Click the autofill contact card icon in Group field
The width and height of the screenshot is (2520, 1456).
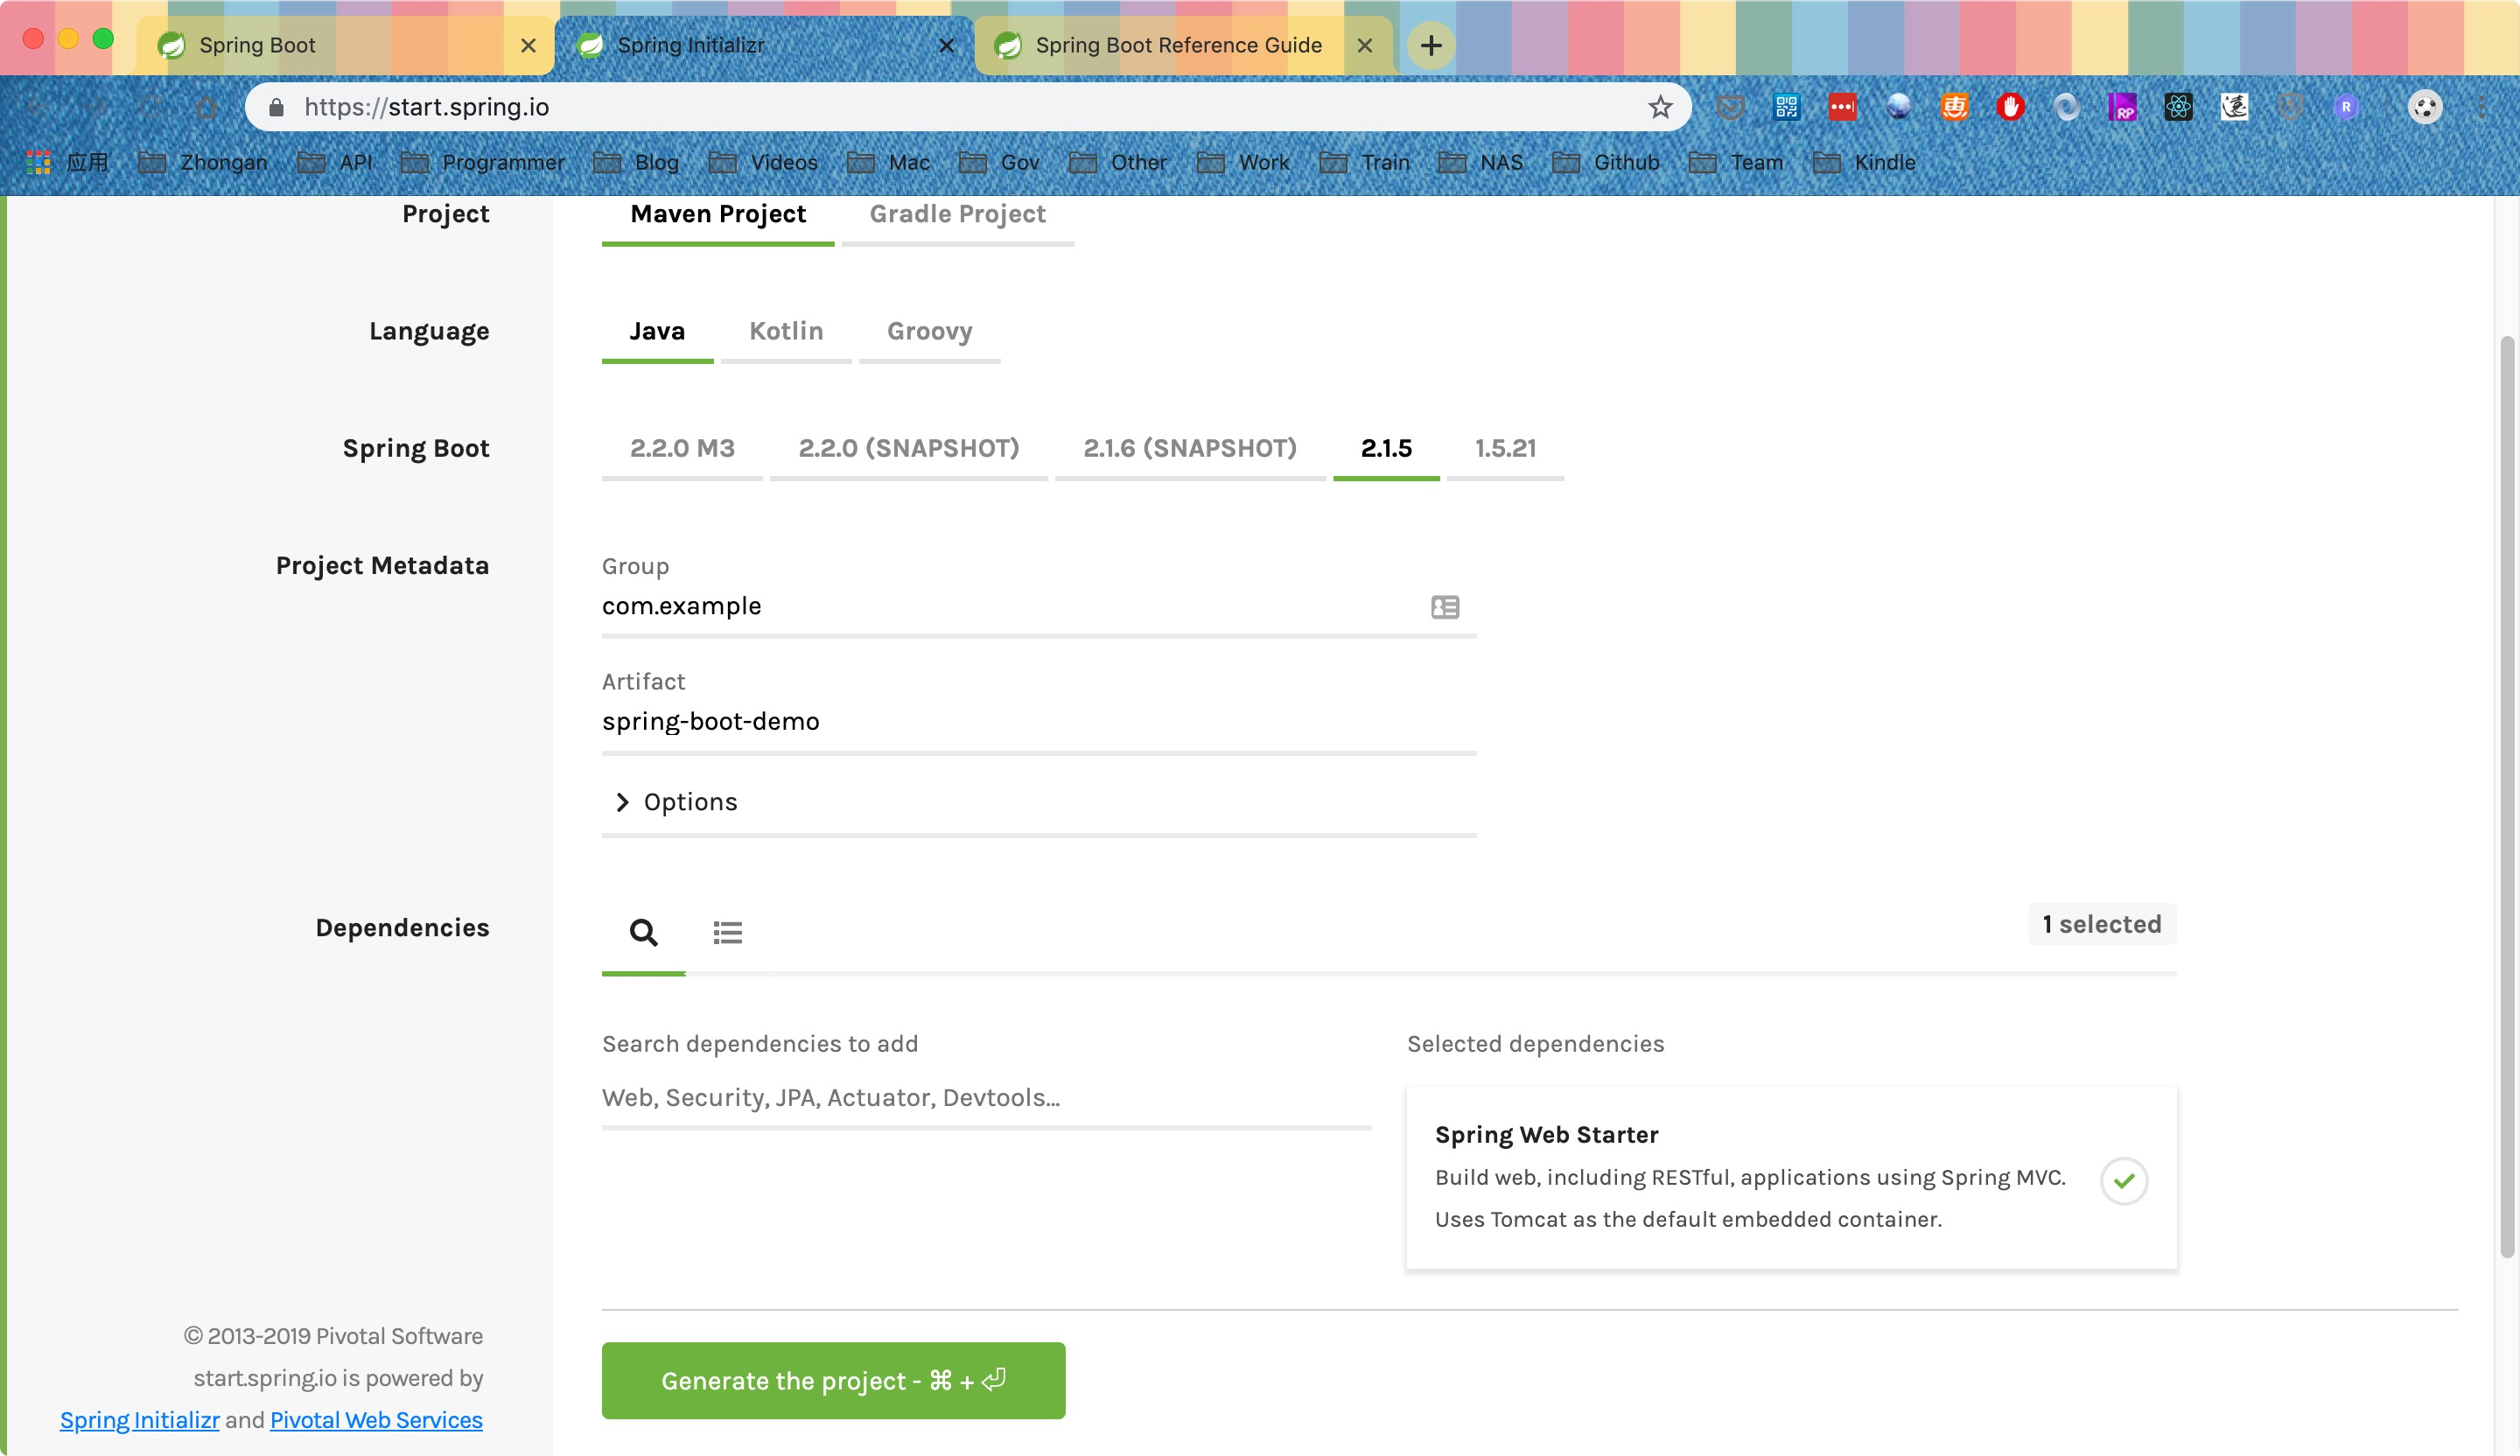[1444, 607]
